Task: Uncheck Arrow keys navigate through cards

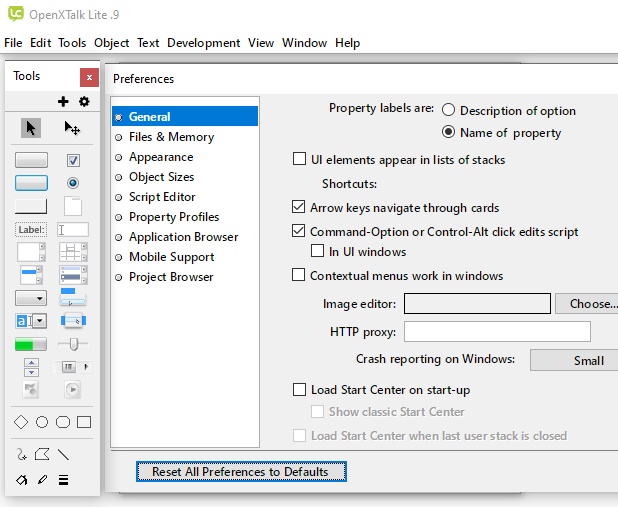Action: pos(298,207)
